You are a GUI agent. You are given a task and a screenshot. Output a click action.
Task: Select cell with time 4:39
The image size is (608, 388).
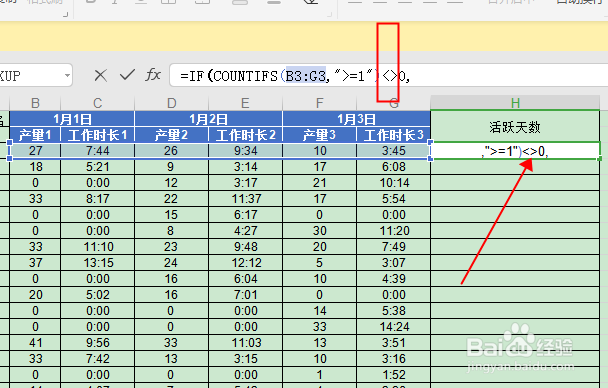pyautogui.click(x=393, y=279)
